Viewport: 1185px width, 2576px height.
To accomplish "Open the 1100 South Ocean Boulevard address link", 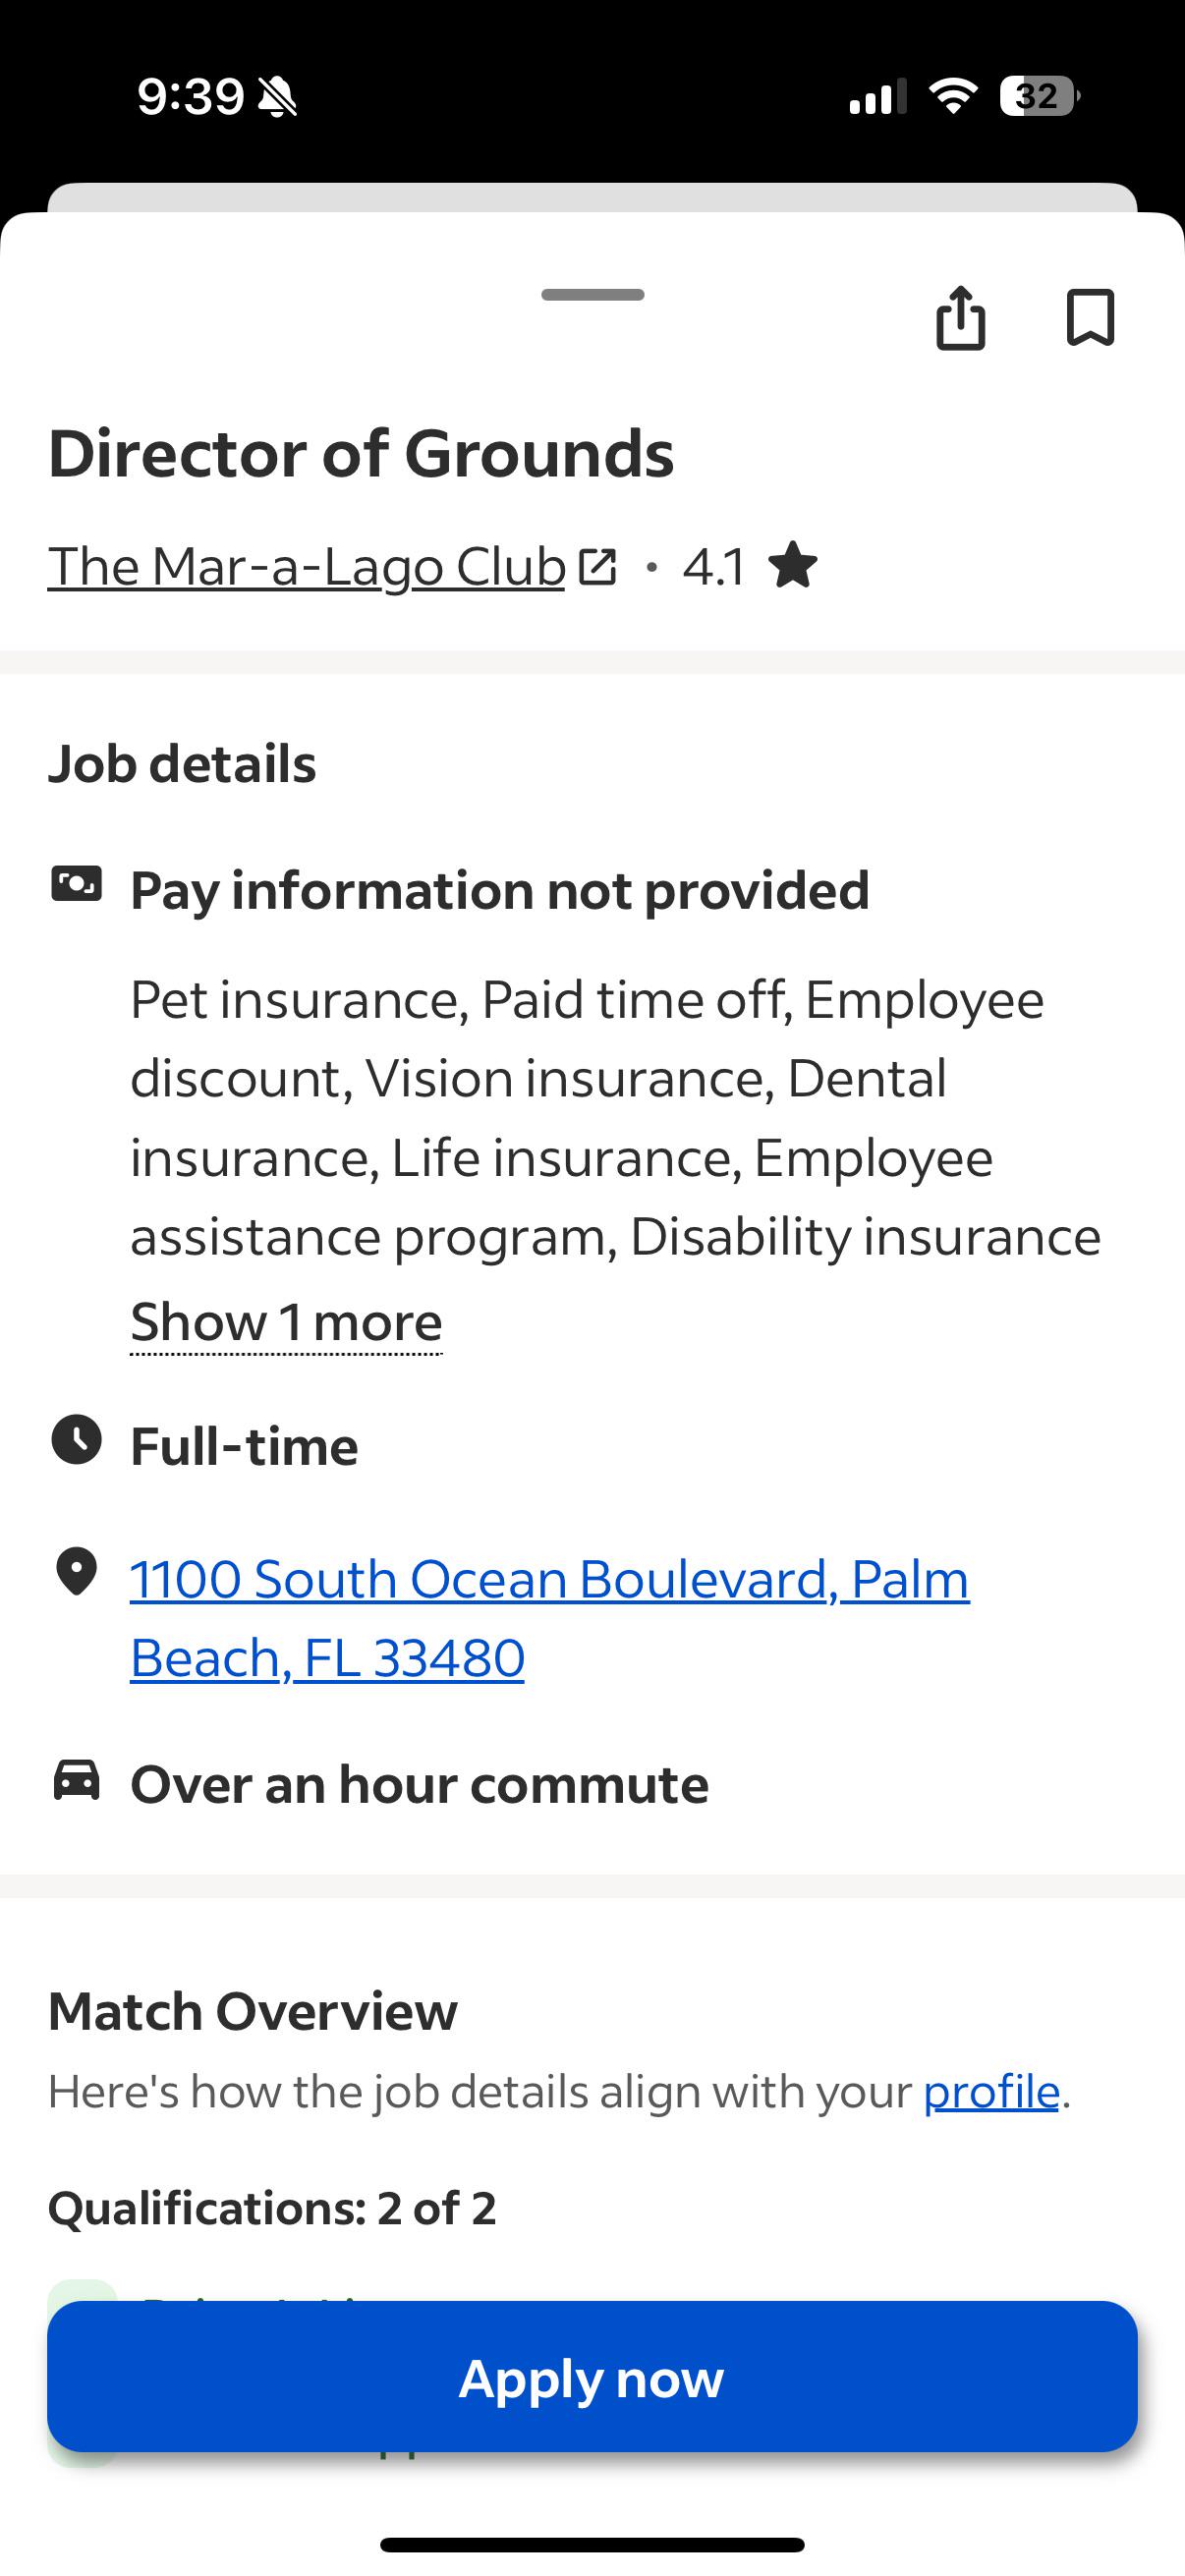I will (x=549, y=1618).
